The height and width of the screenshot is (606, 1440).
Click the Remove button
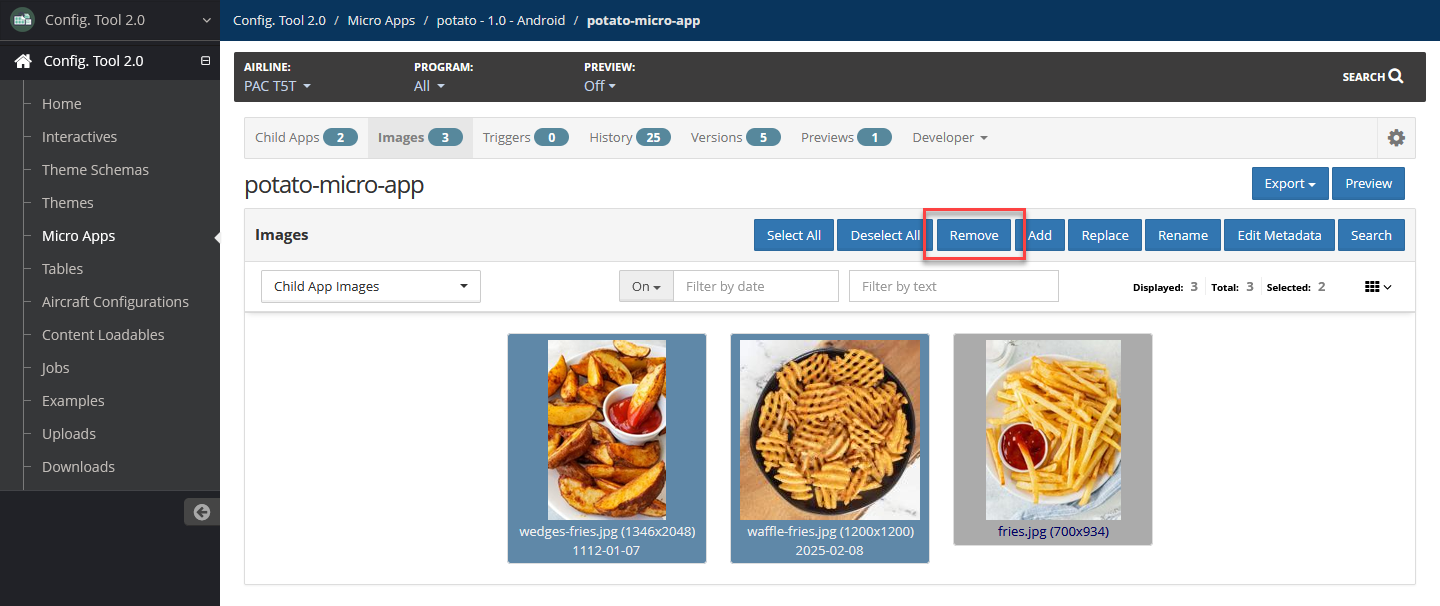974,235
